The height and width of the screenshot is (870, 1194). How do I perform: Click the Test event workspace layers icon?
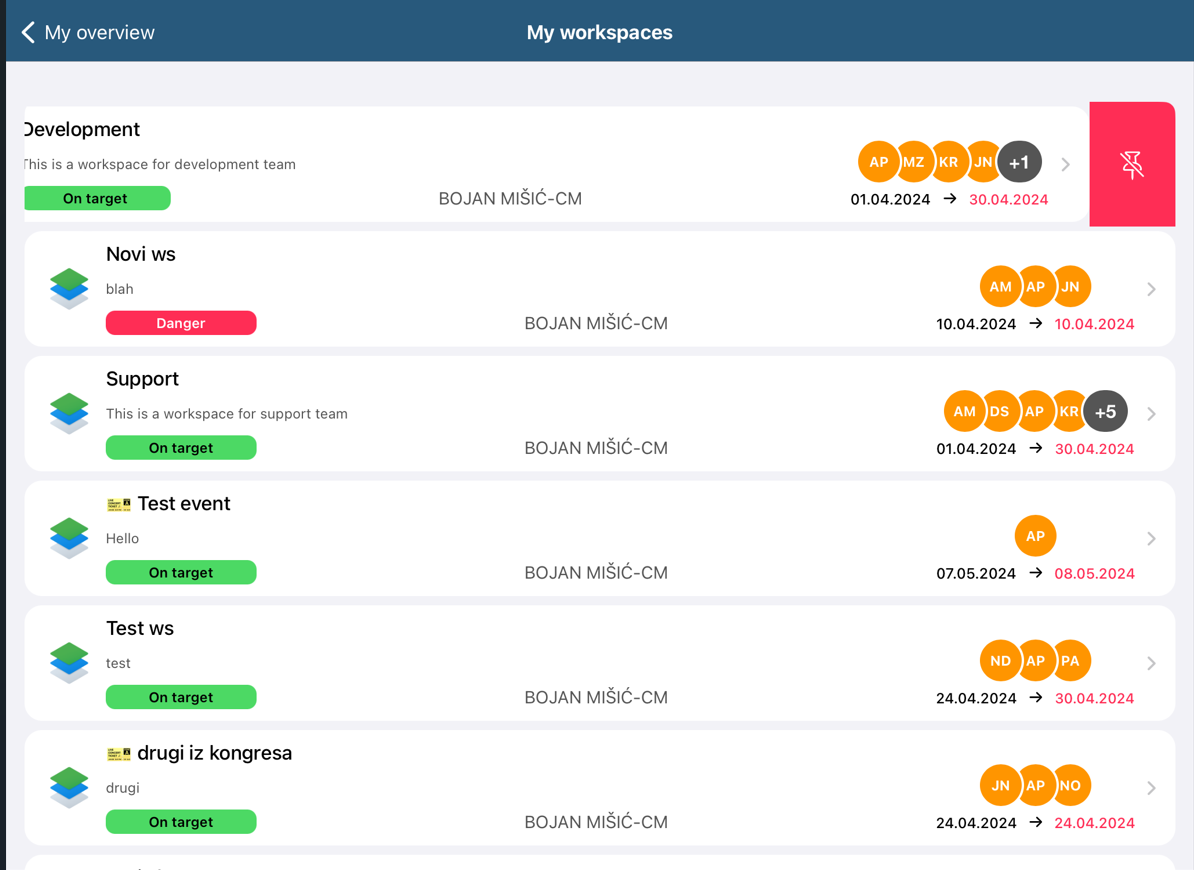[x=69, y=537]
